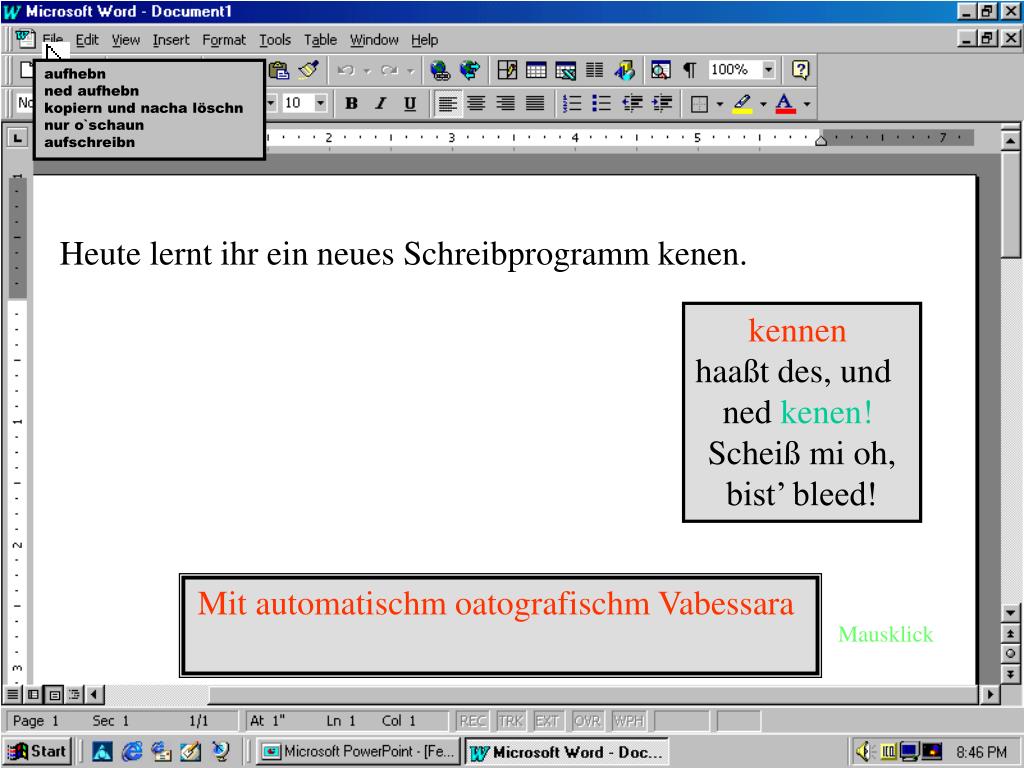Switch to Microsoft PowerPoint taskbar button
Screen dimensions: 1024x768
(x=358, y=752)
